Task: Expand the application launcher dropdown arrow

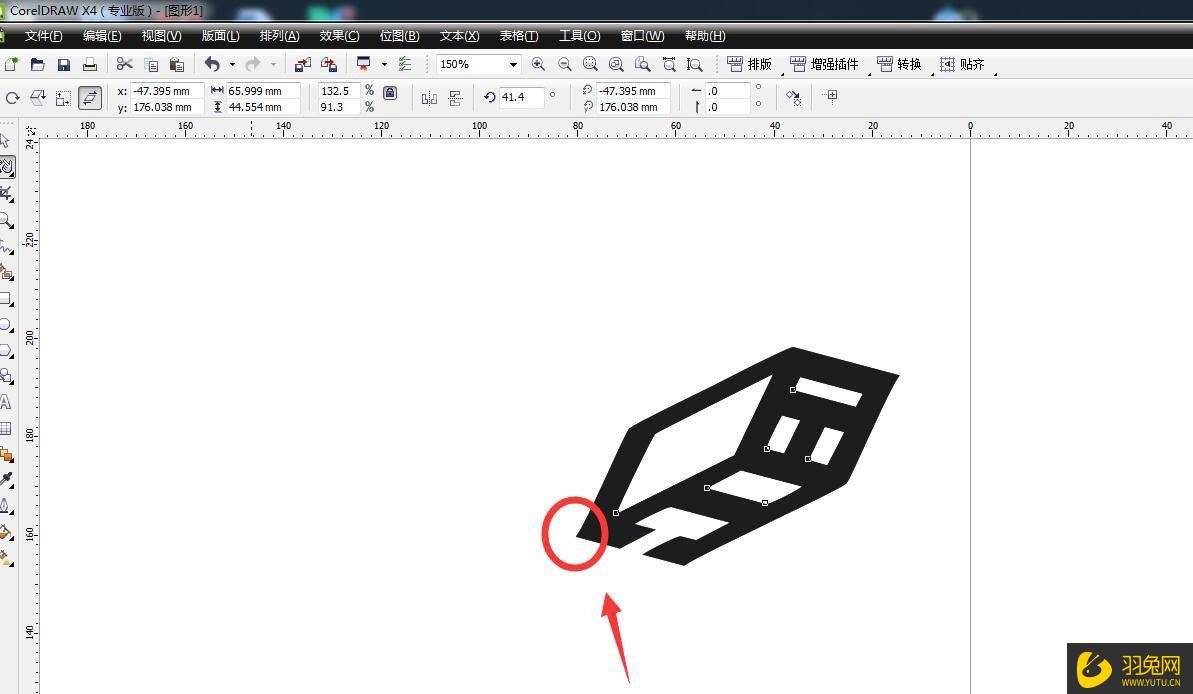Action: point(384,65)
